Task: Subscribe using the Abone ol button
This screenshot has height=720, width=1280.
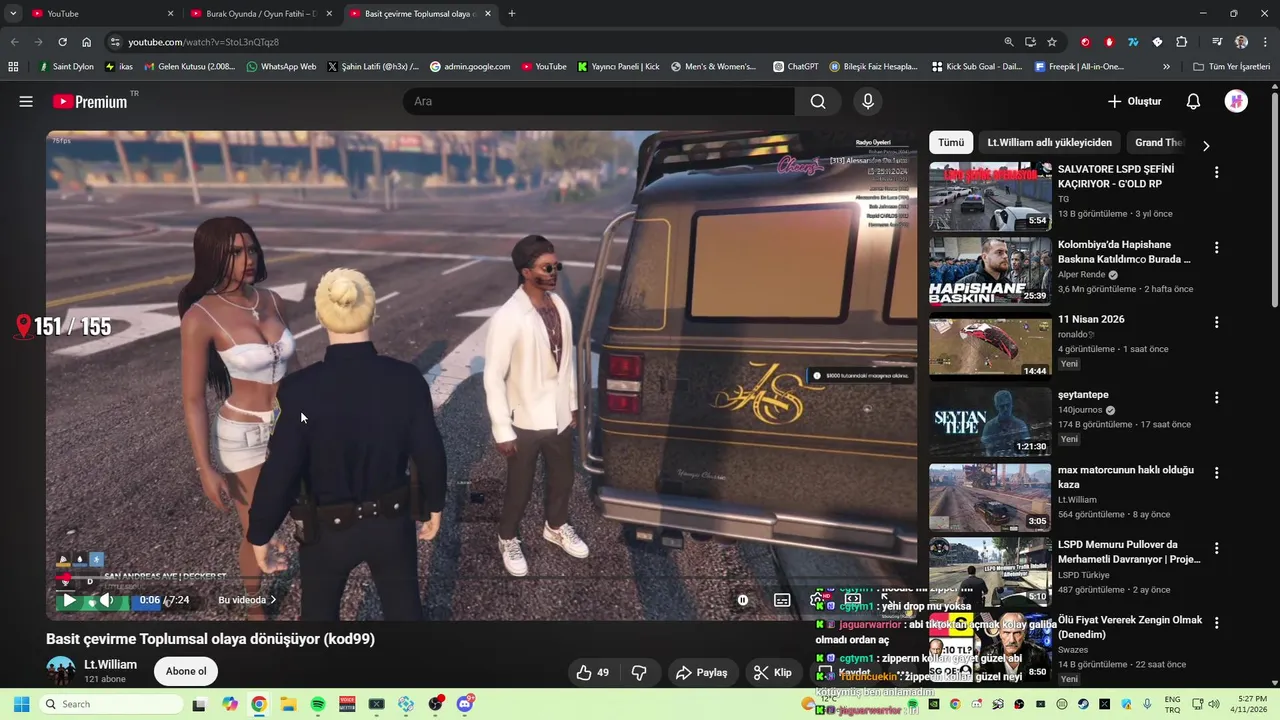Action: [186, 671]
